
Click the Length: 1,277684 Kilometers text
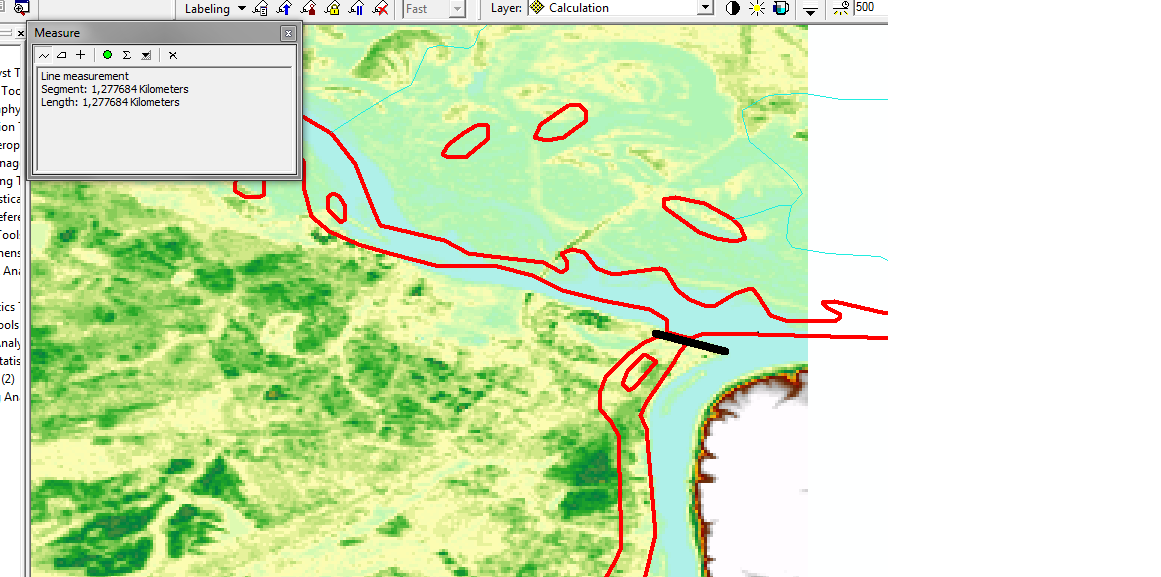click(x=110, y=102)
